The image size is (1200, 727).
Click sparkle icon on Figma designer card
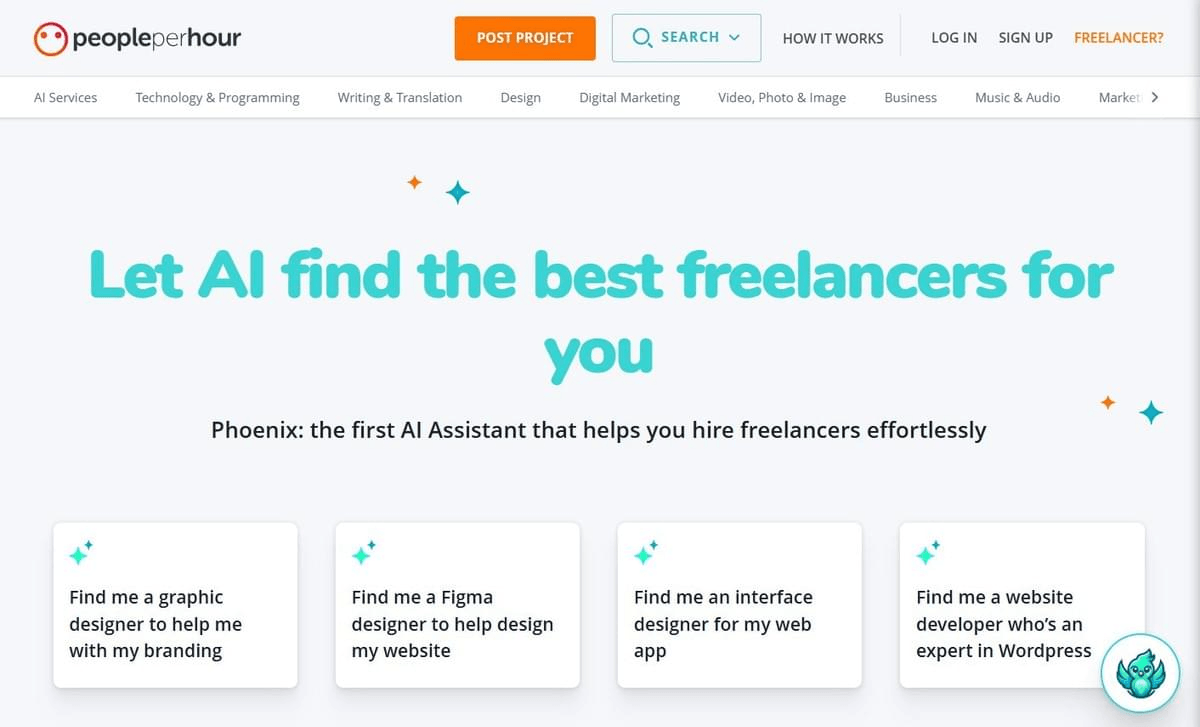click(363, 552)
